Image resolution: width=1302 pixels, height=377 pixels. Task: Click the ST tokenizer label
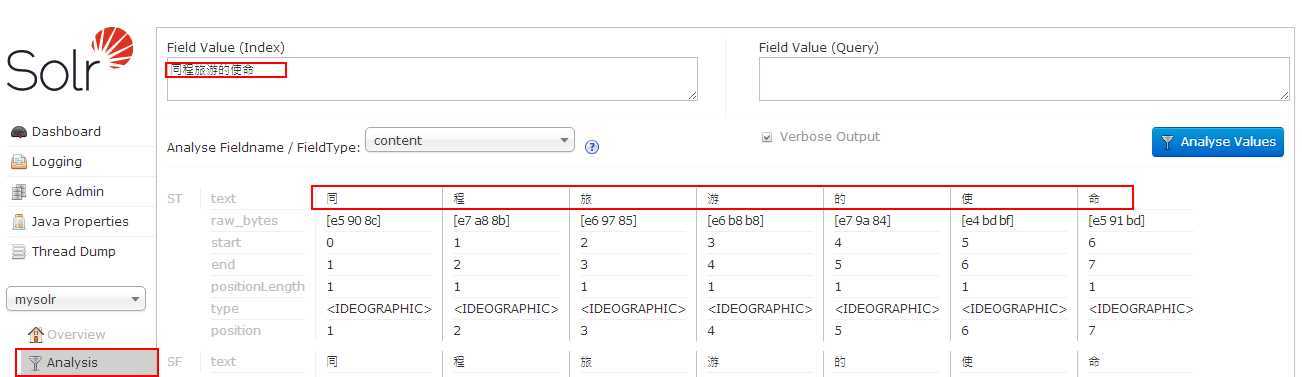(x=175, y=199)
